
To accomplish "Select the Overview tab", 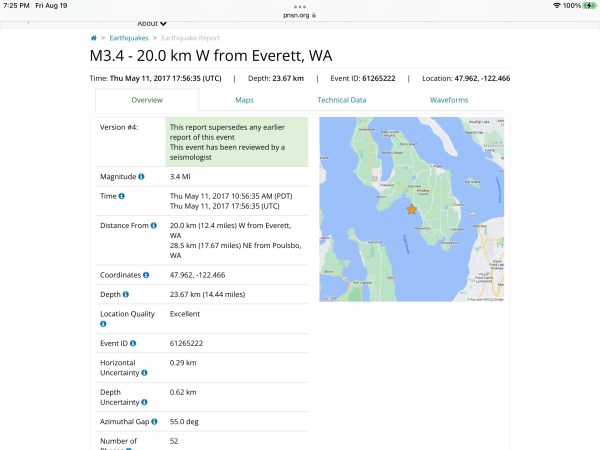I will coord(147,100).
